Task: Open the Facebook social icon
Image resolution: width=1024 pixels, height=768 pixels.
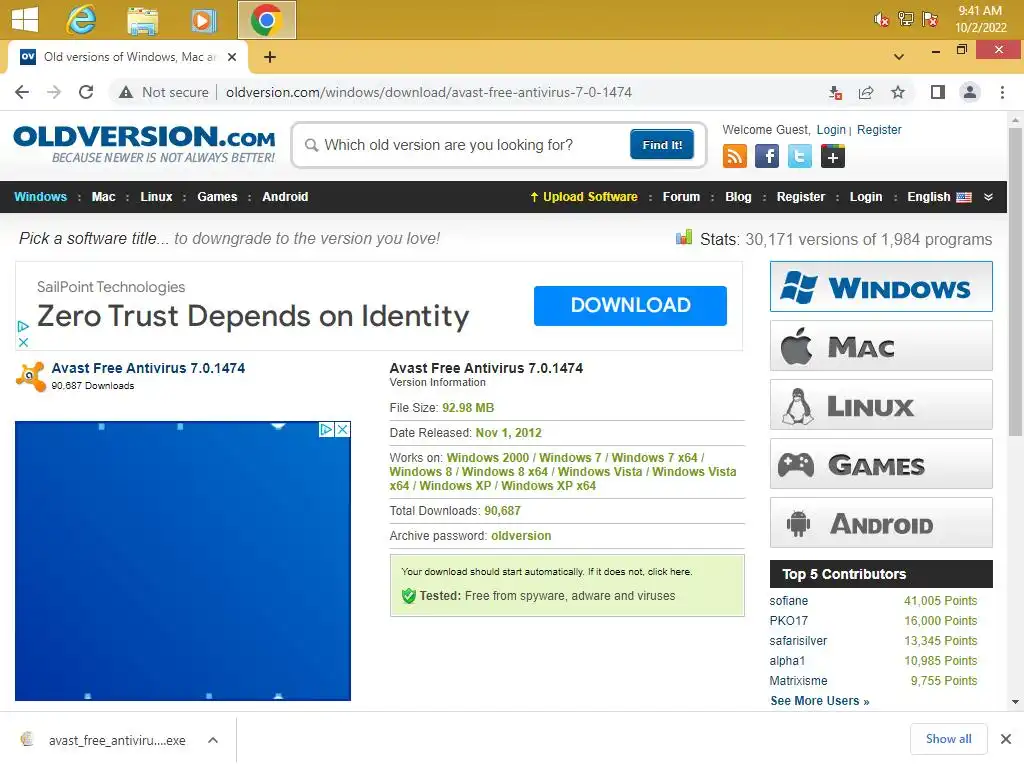Action: pos(767,157)
